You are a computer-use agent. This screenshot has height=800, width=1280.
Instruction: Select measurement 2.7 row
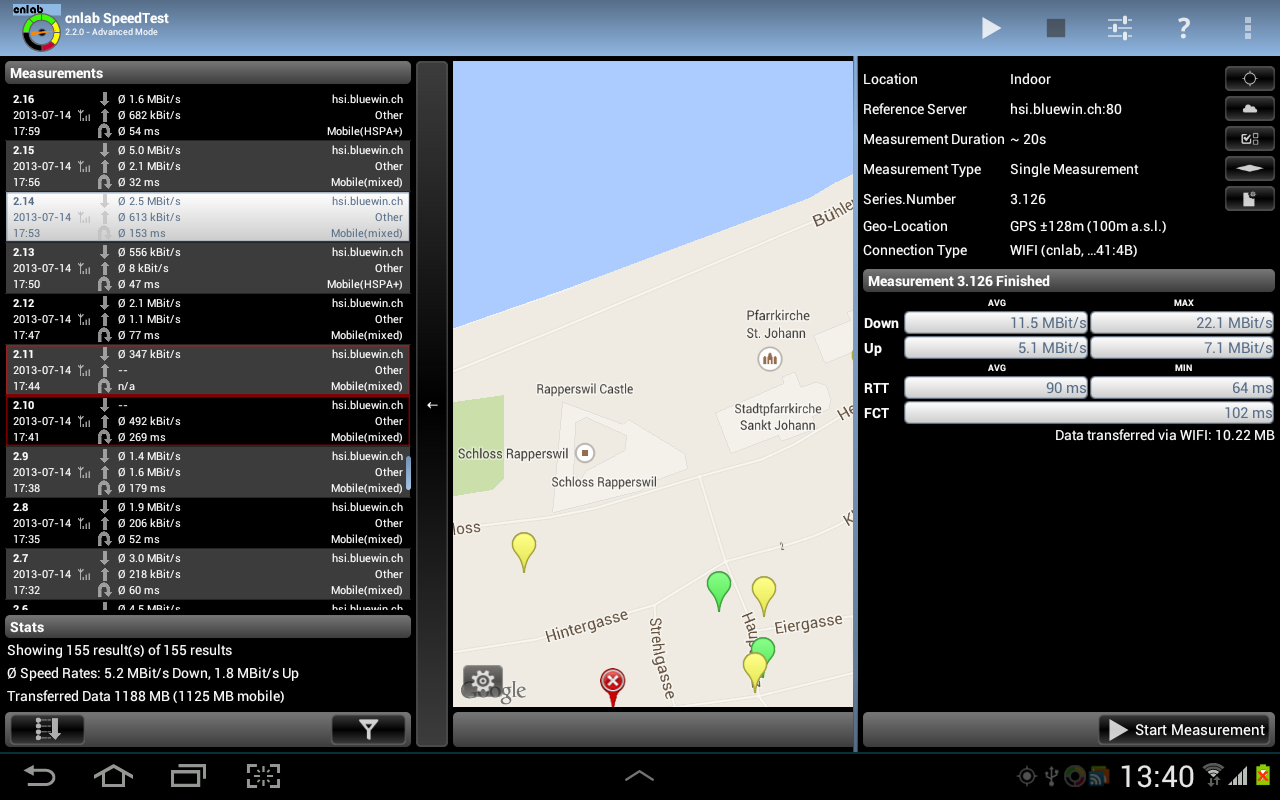(x=208, y=574)
